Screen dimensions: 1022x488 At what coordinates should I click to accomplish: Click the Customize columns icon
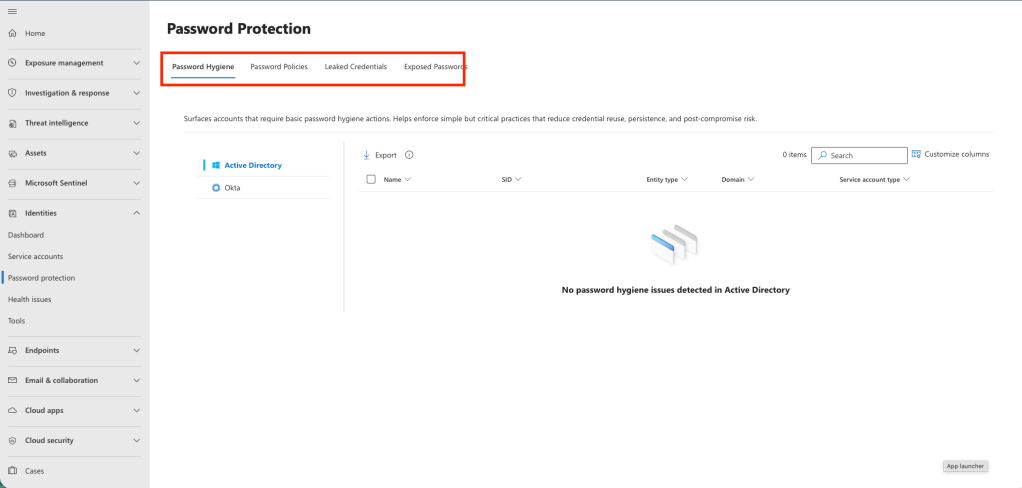(916, 154)
